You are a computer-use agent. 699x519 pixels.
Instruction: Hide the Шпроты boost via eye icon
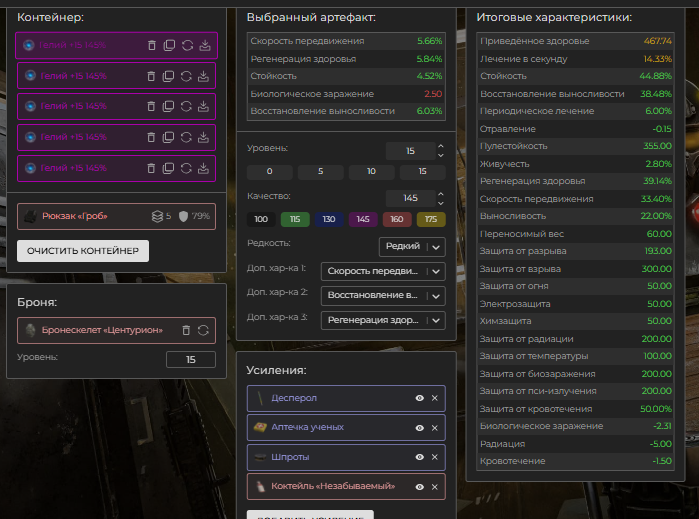point(420,457)
